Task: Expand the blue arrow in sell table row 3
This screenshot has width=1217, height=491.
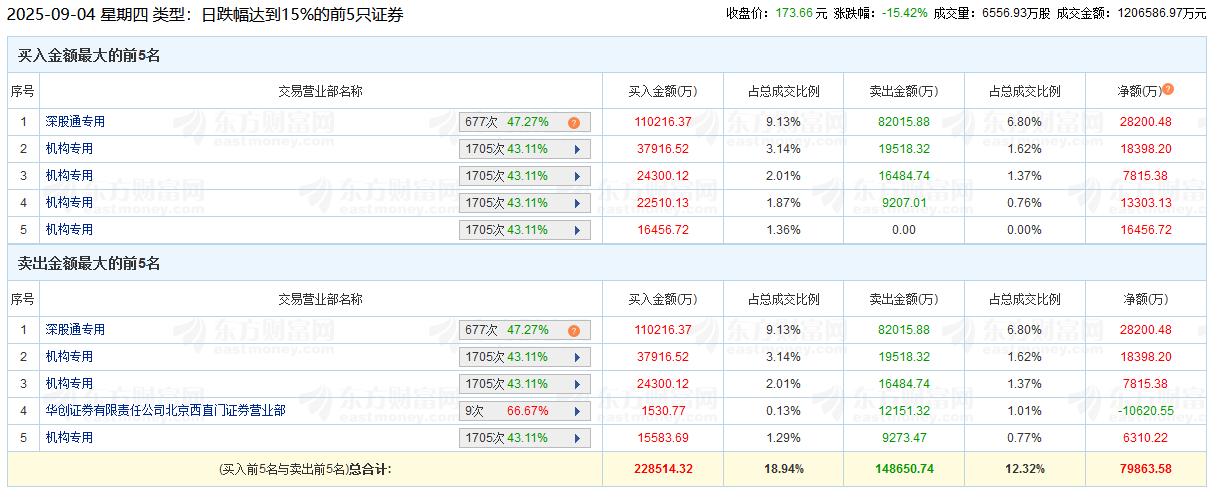Action: point(577,384)
